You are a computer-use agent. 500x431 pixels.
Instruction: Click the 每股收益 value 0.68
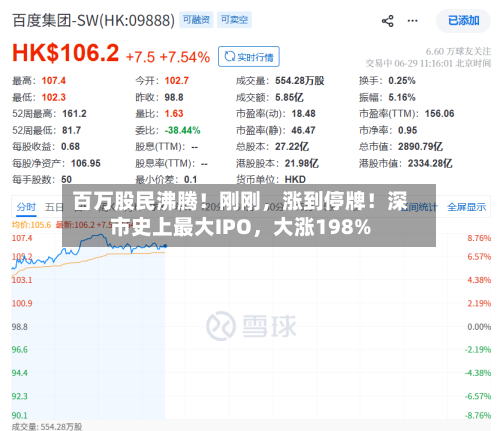coord(70,147)
